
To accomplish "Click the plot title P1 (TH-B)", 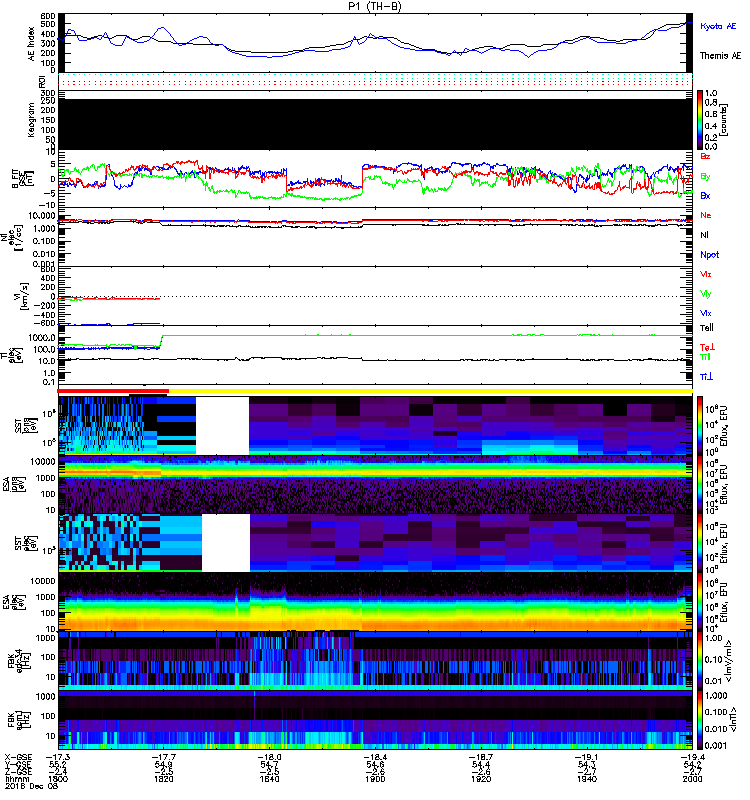I will [x=374, y=6].
